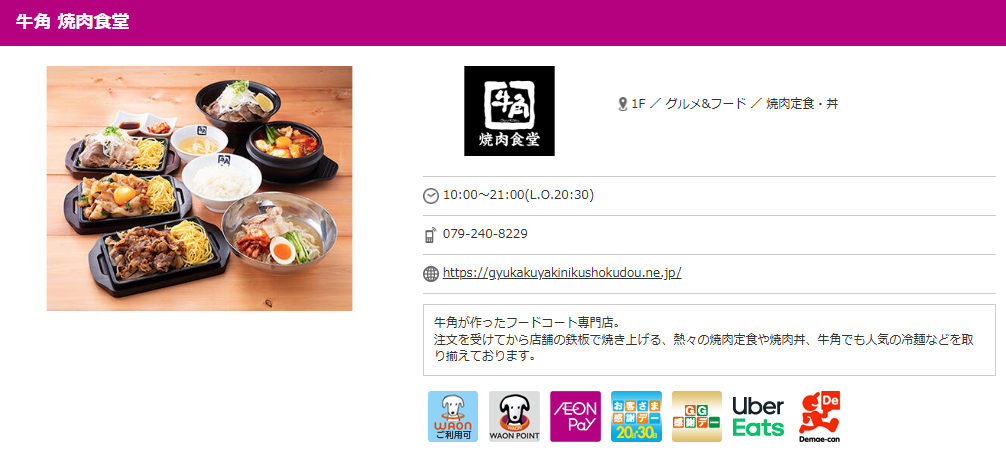Click the WAON ご利用可 icon
Image resolution: width=1006 pixels, height=462 pixels.
click(x=452, y=416)
